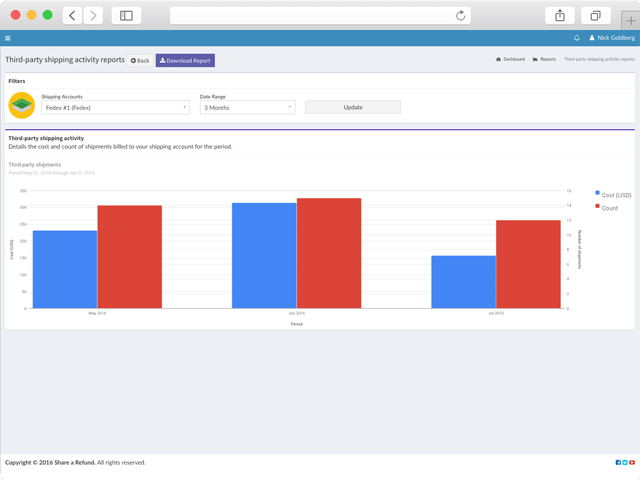Click the browser address bar field

coord(315,15)
